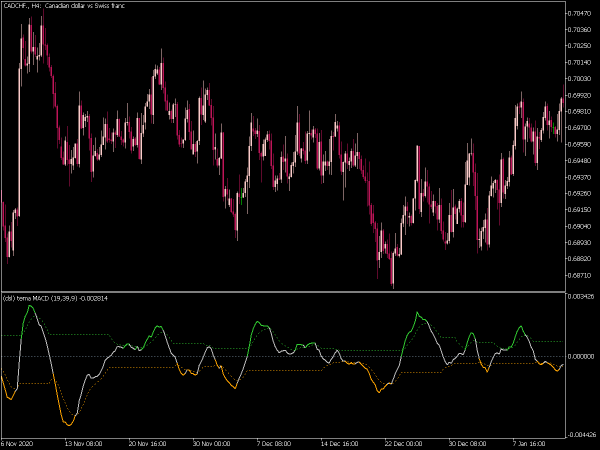Click the 30 Nov 00:00 time label
The image size is (600, 450).
[211, 444]
